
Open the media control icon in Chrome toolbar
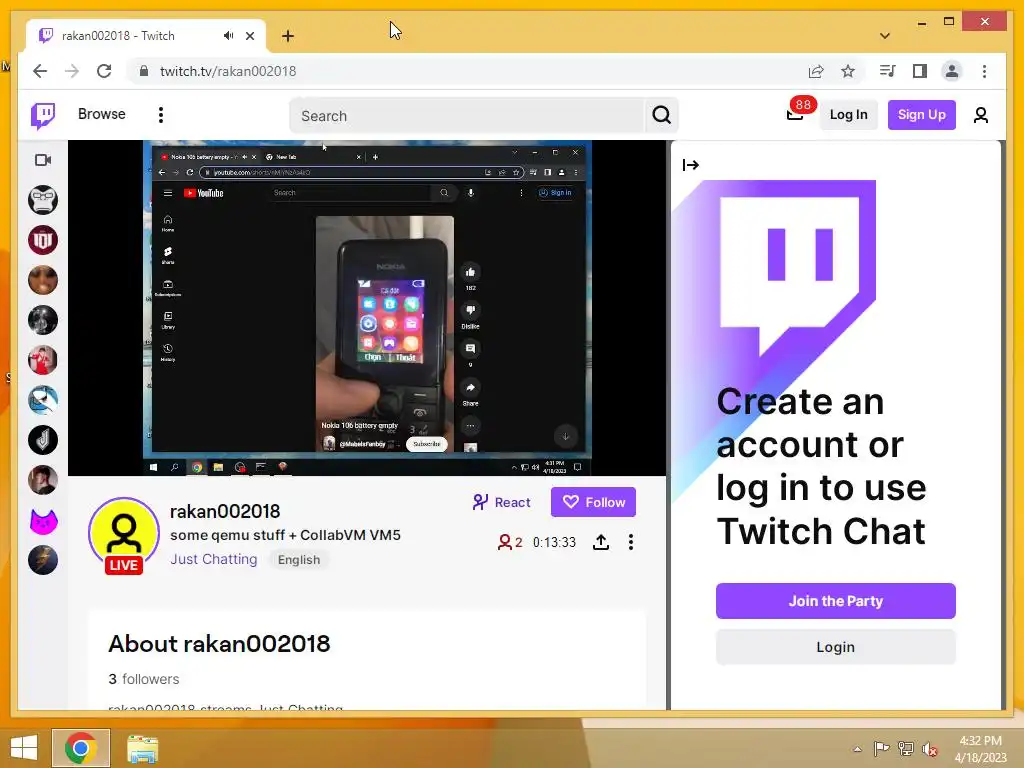[x=887, y=71]
